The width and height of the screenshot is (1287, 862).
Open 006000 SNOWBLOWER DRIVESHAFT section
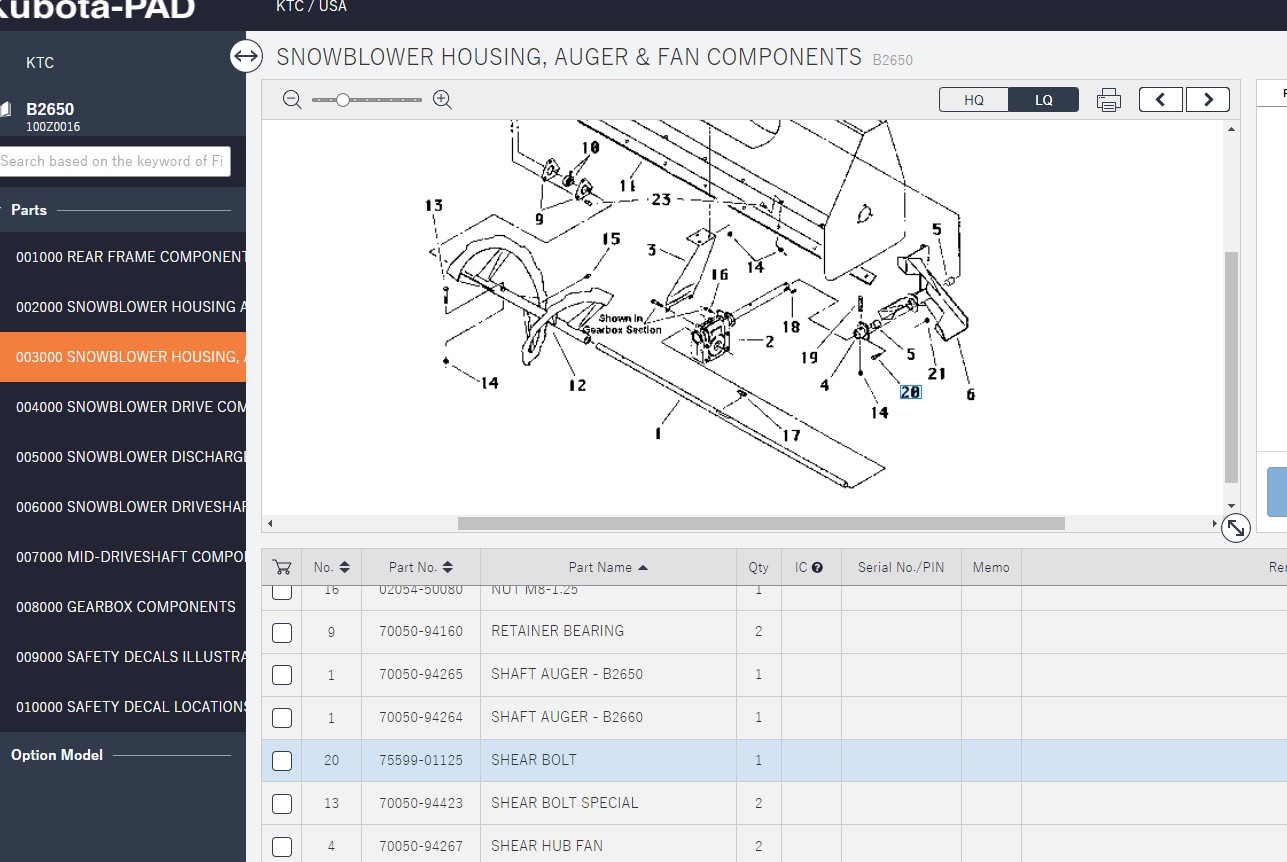[123, 507]
